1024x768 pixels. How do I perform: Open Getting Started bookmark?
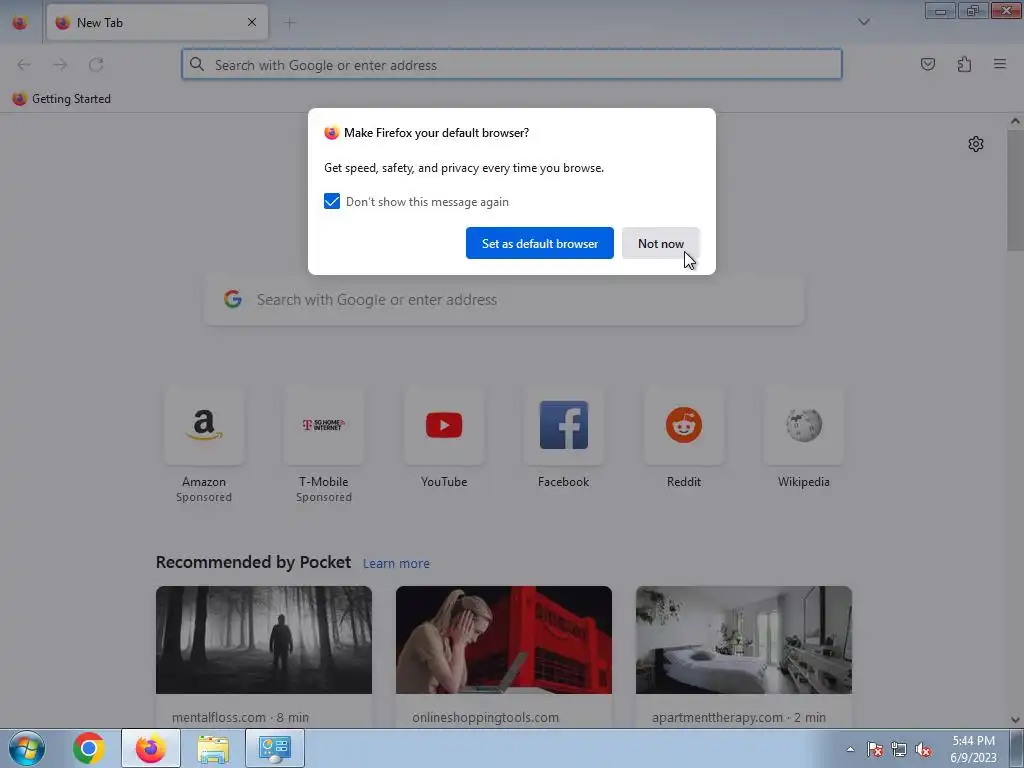coord(61,99)
